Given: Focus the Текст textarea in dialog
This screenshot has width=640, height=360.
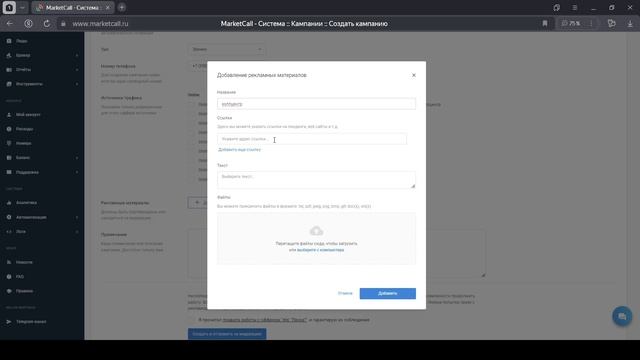Looking at the screenshot, I should pos(316,180).
